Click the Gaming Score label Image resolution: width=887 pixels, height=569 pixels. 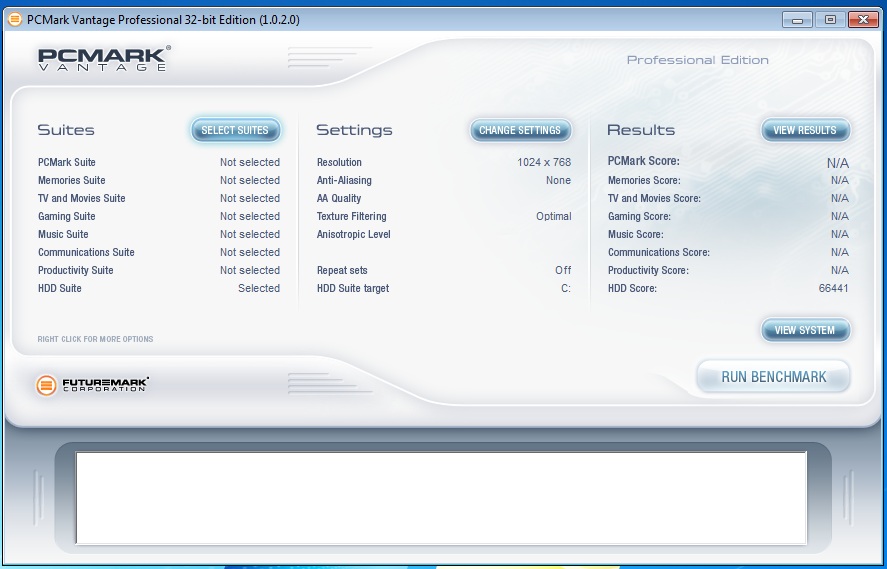coord(639,217)
